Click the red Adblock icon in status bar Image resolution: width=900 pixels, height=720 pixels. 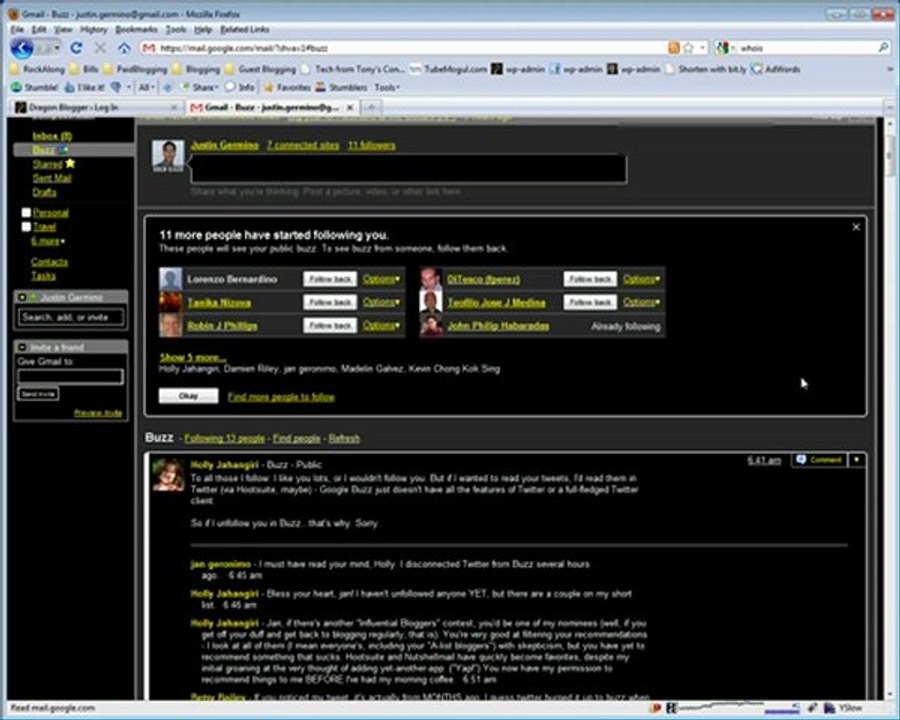[x=655, y=708]
